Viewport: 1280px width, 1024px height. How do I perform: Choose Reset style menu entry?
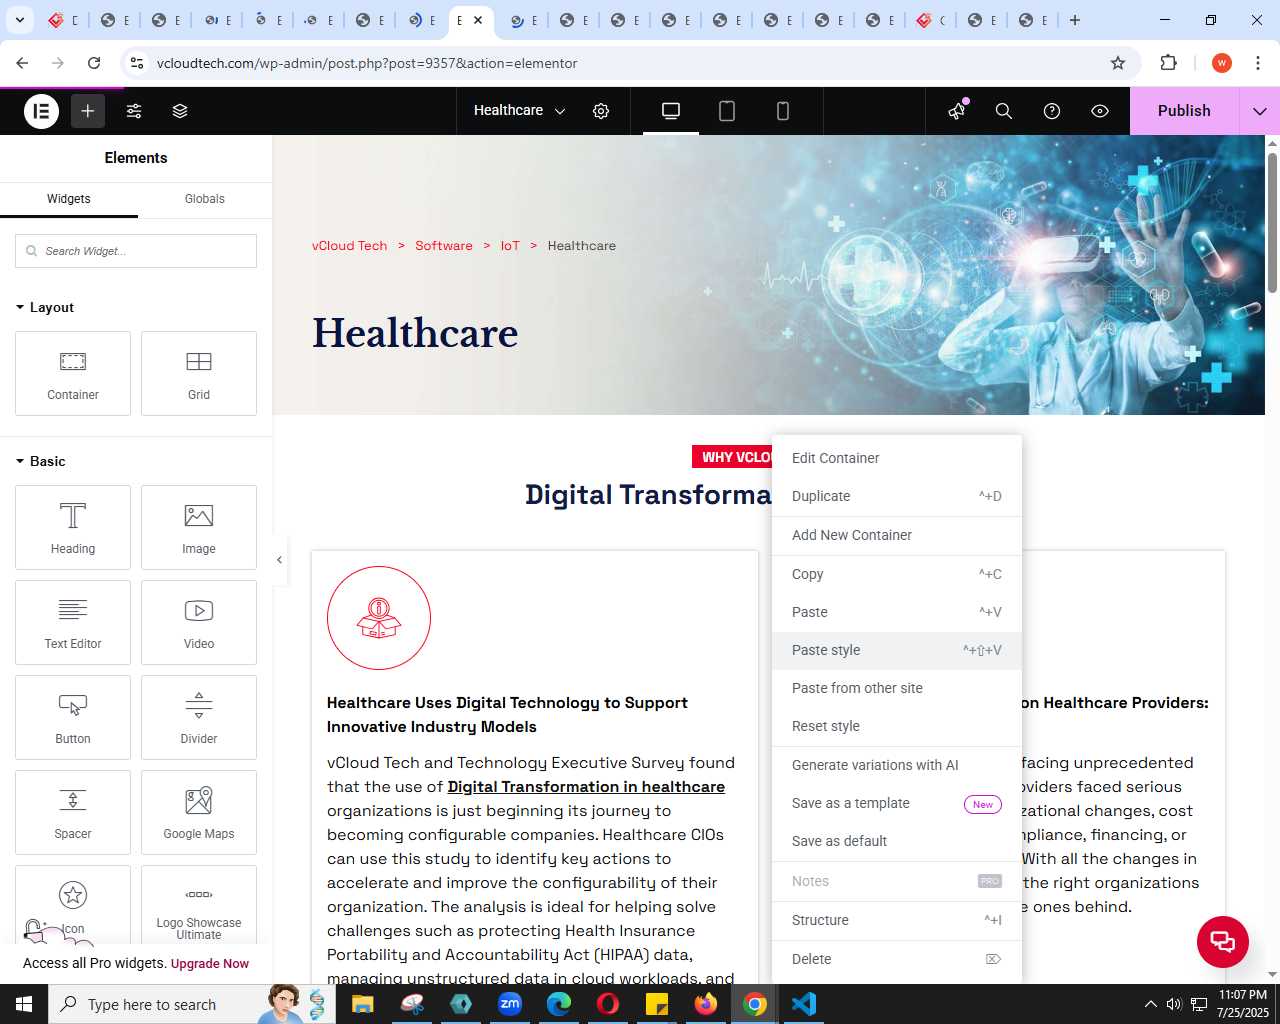(x=897, y=726)
